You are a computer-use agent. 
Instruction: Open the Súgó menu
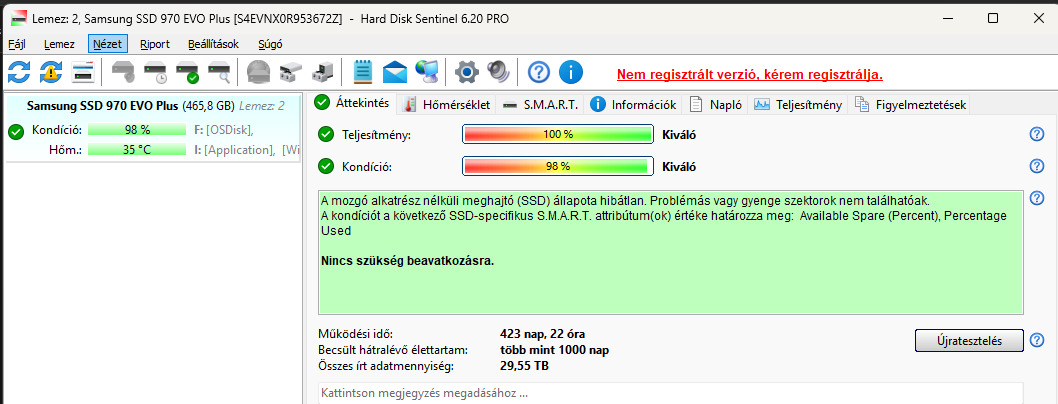(x=271, y=45)
